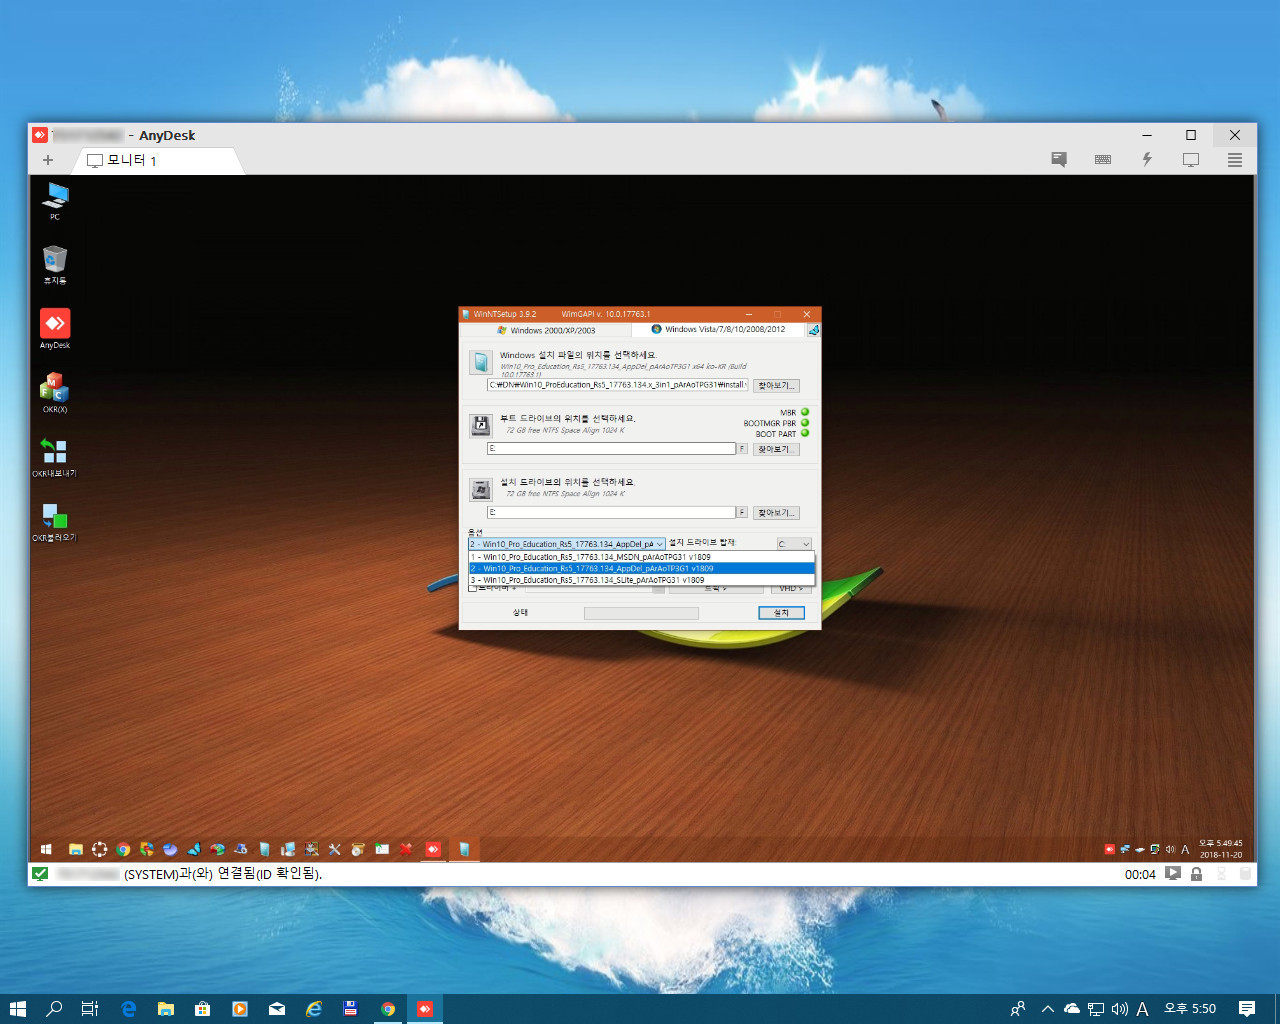1280x1024 pixels.
Task: Click the boot drive path field
Action: [x=612, y=449]
